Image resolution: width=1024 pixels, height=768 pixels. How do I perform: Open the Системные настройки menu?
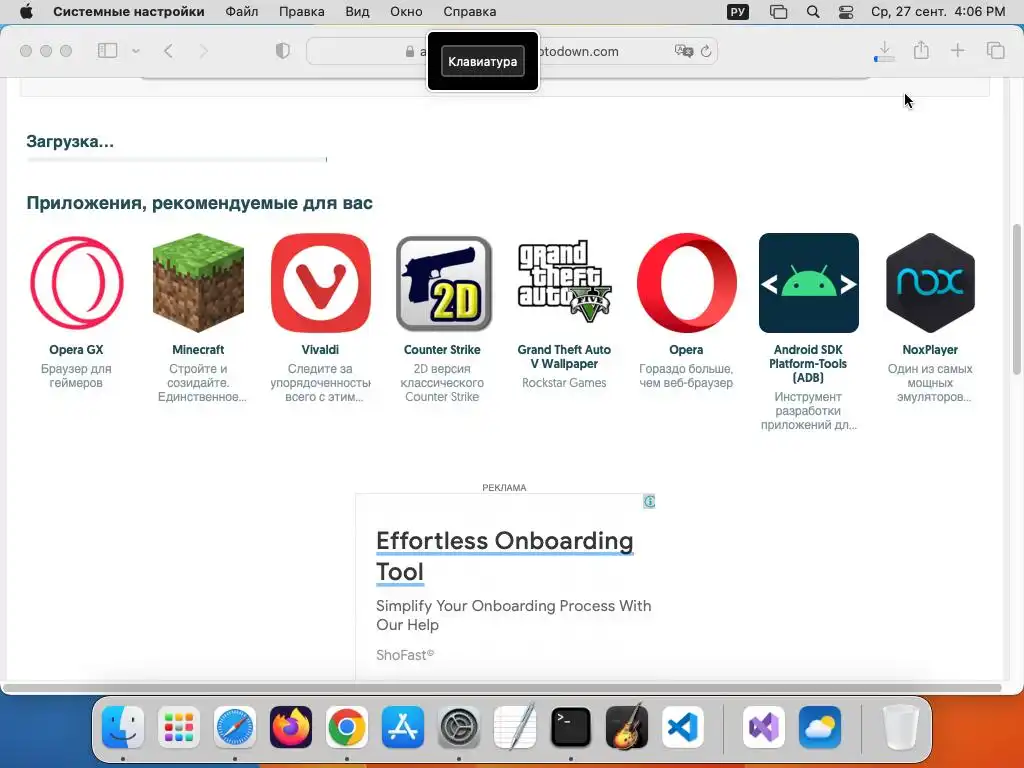[129, 12]
